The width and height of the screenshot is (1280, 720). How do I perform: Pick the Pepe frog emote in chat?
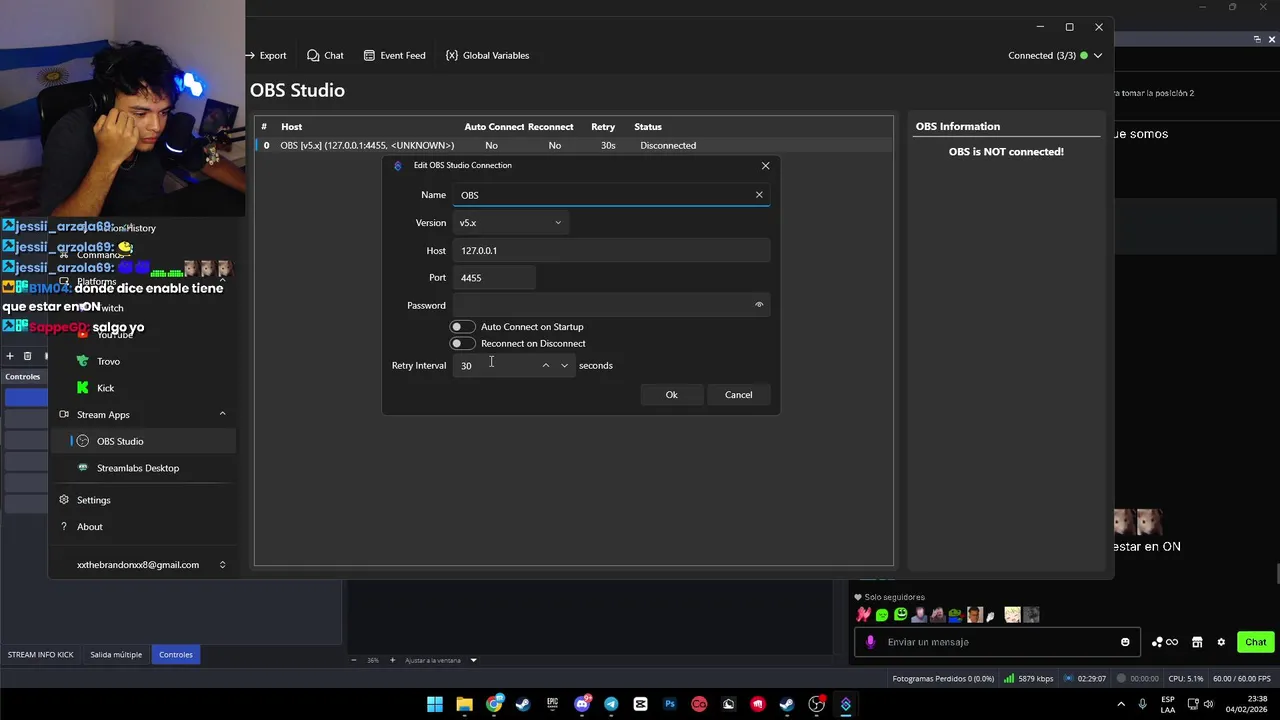(x=955, y=615)
